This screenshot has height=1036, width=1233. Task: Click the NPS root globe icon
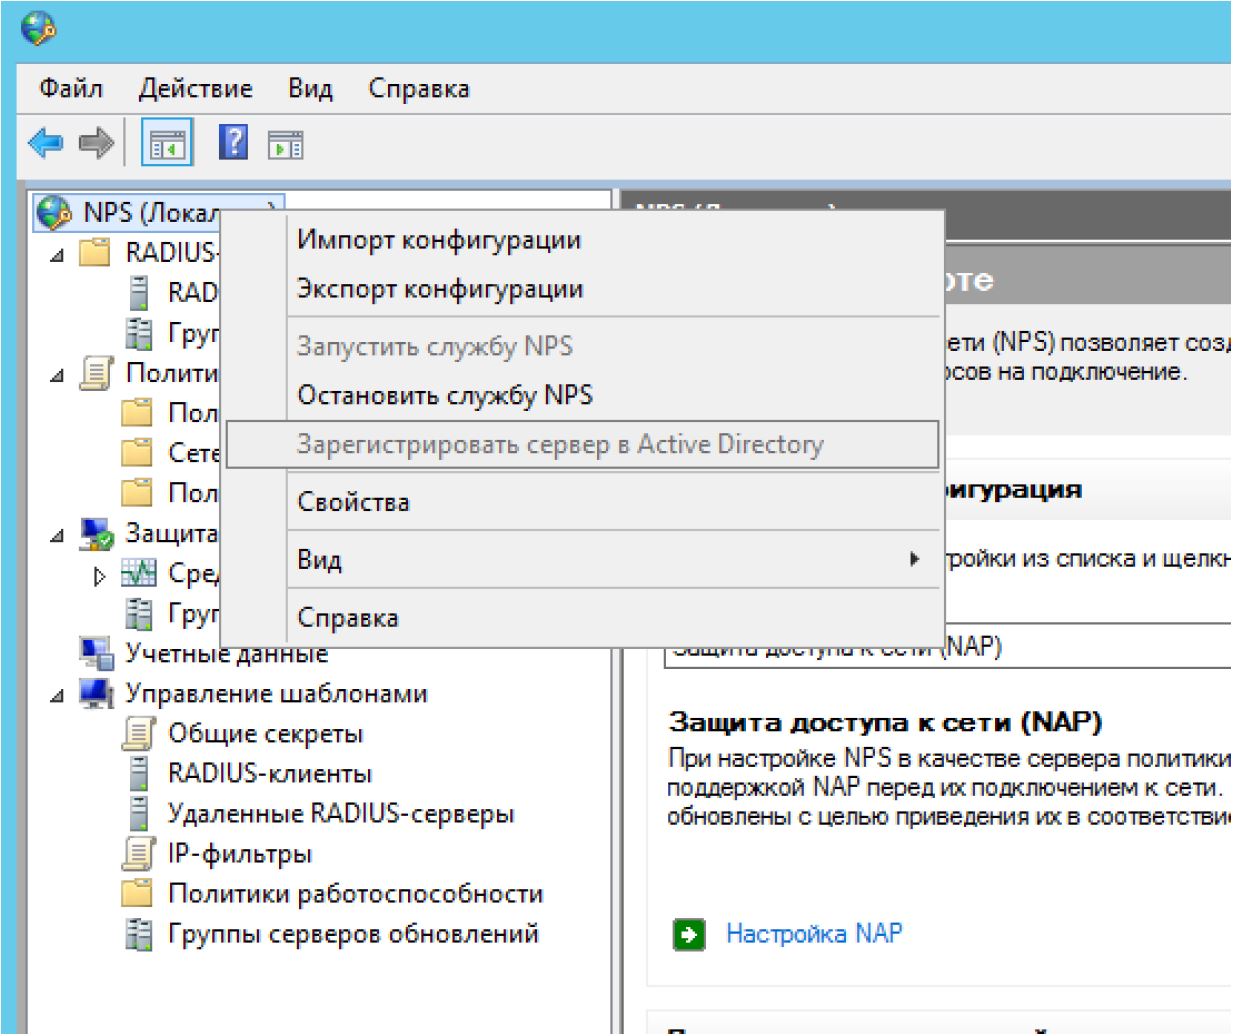[53, 212]
